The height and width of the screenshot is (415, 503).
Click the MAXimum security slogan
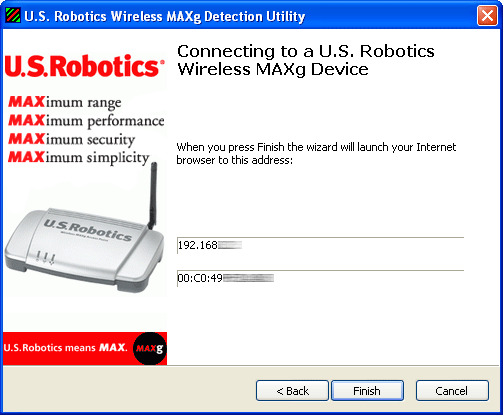(x=72, y=139)
